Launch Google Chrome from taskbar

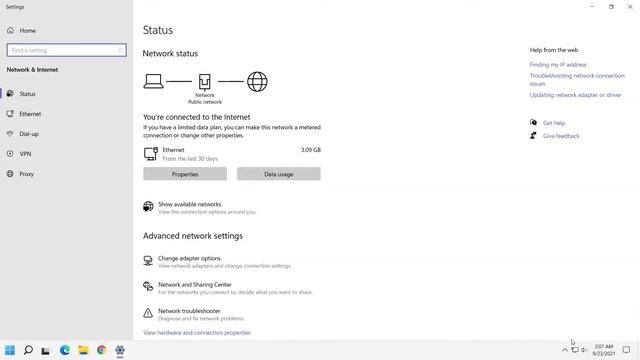pos(102,350)
